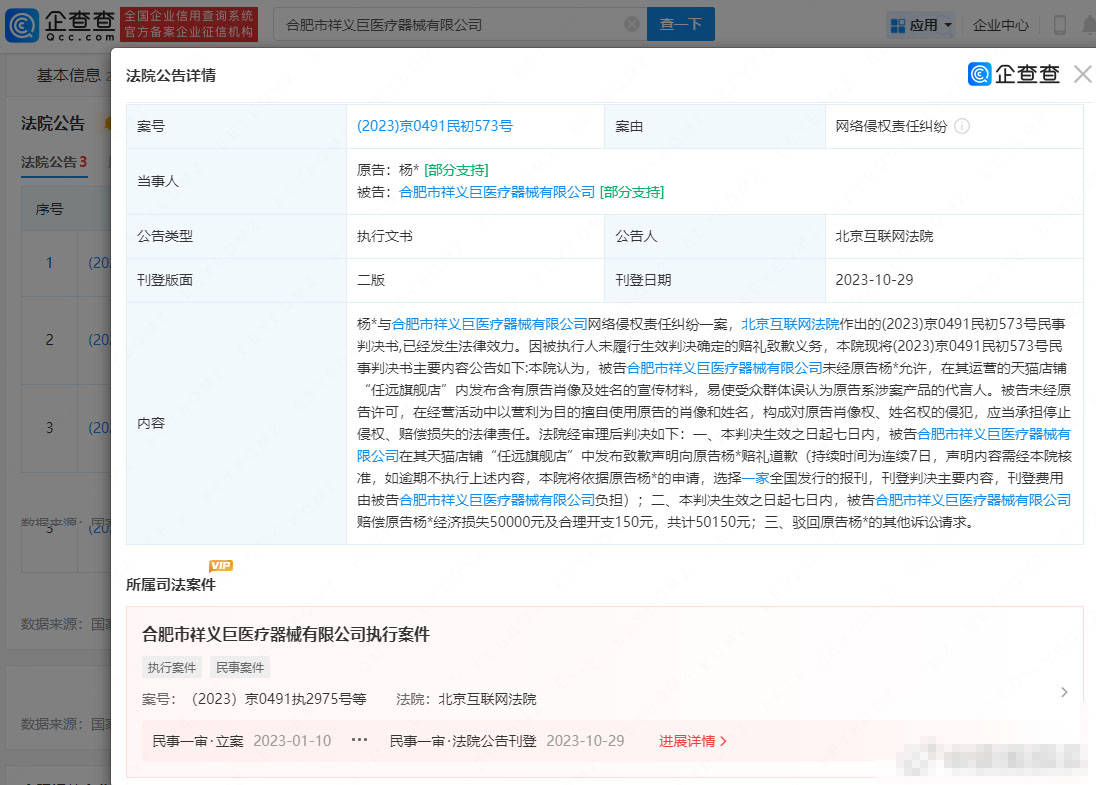Open 进展详情 link
1096x785 pixels.
point(693,741)
